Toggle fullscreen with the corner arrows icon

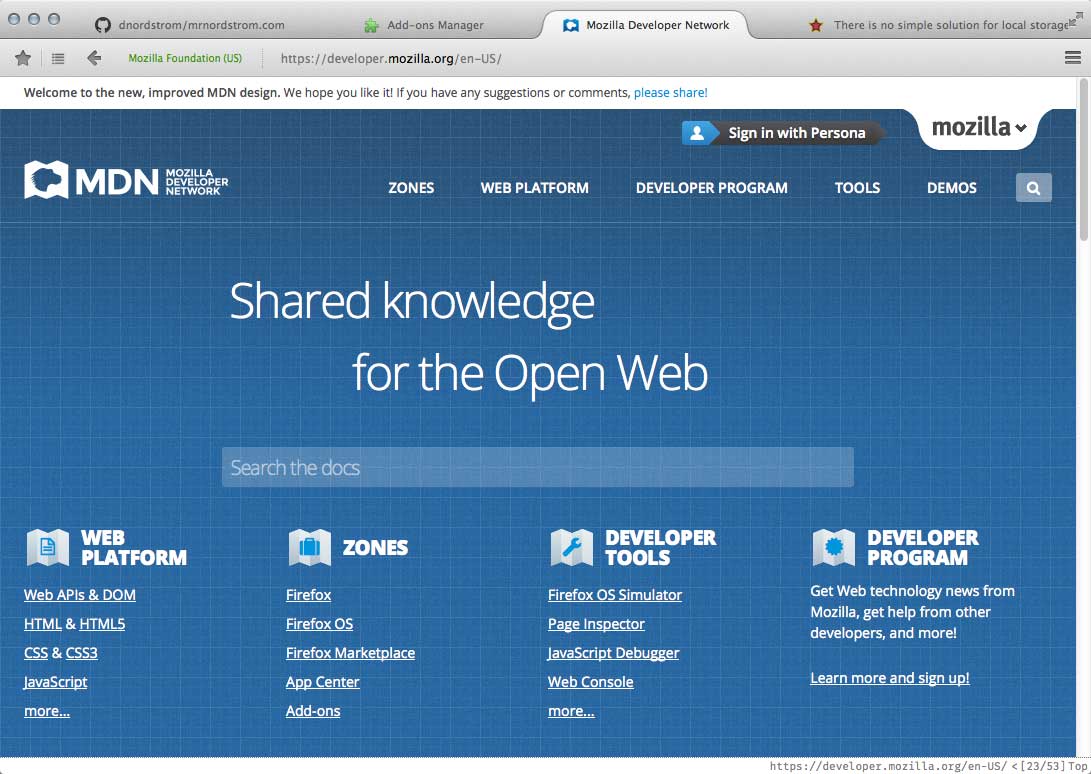click(1076, 19)
